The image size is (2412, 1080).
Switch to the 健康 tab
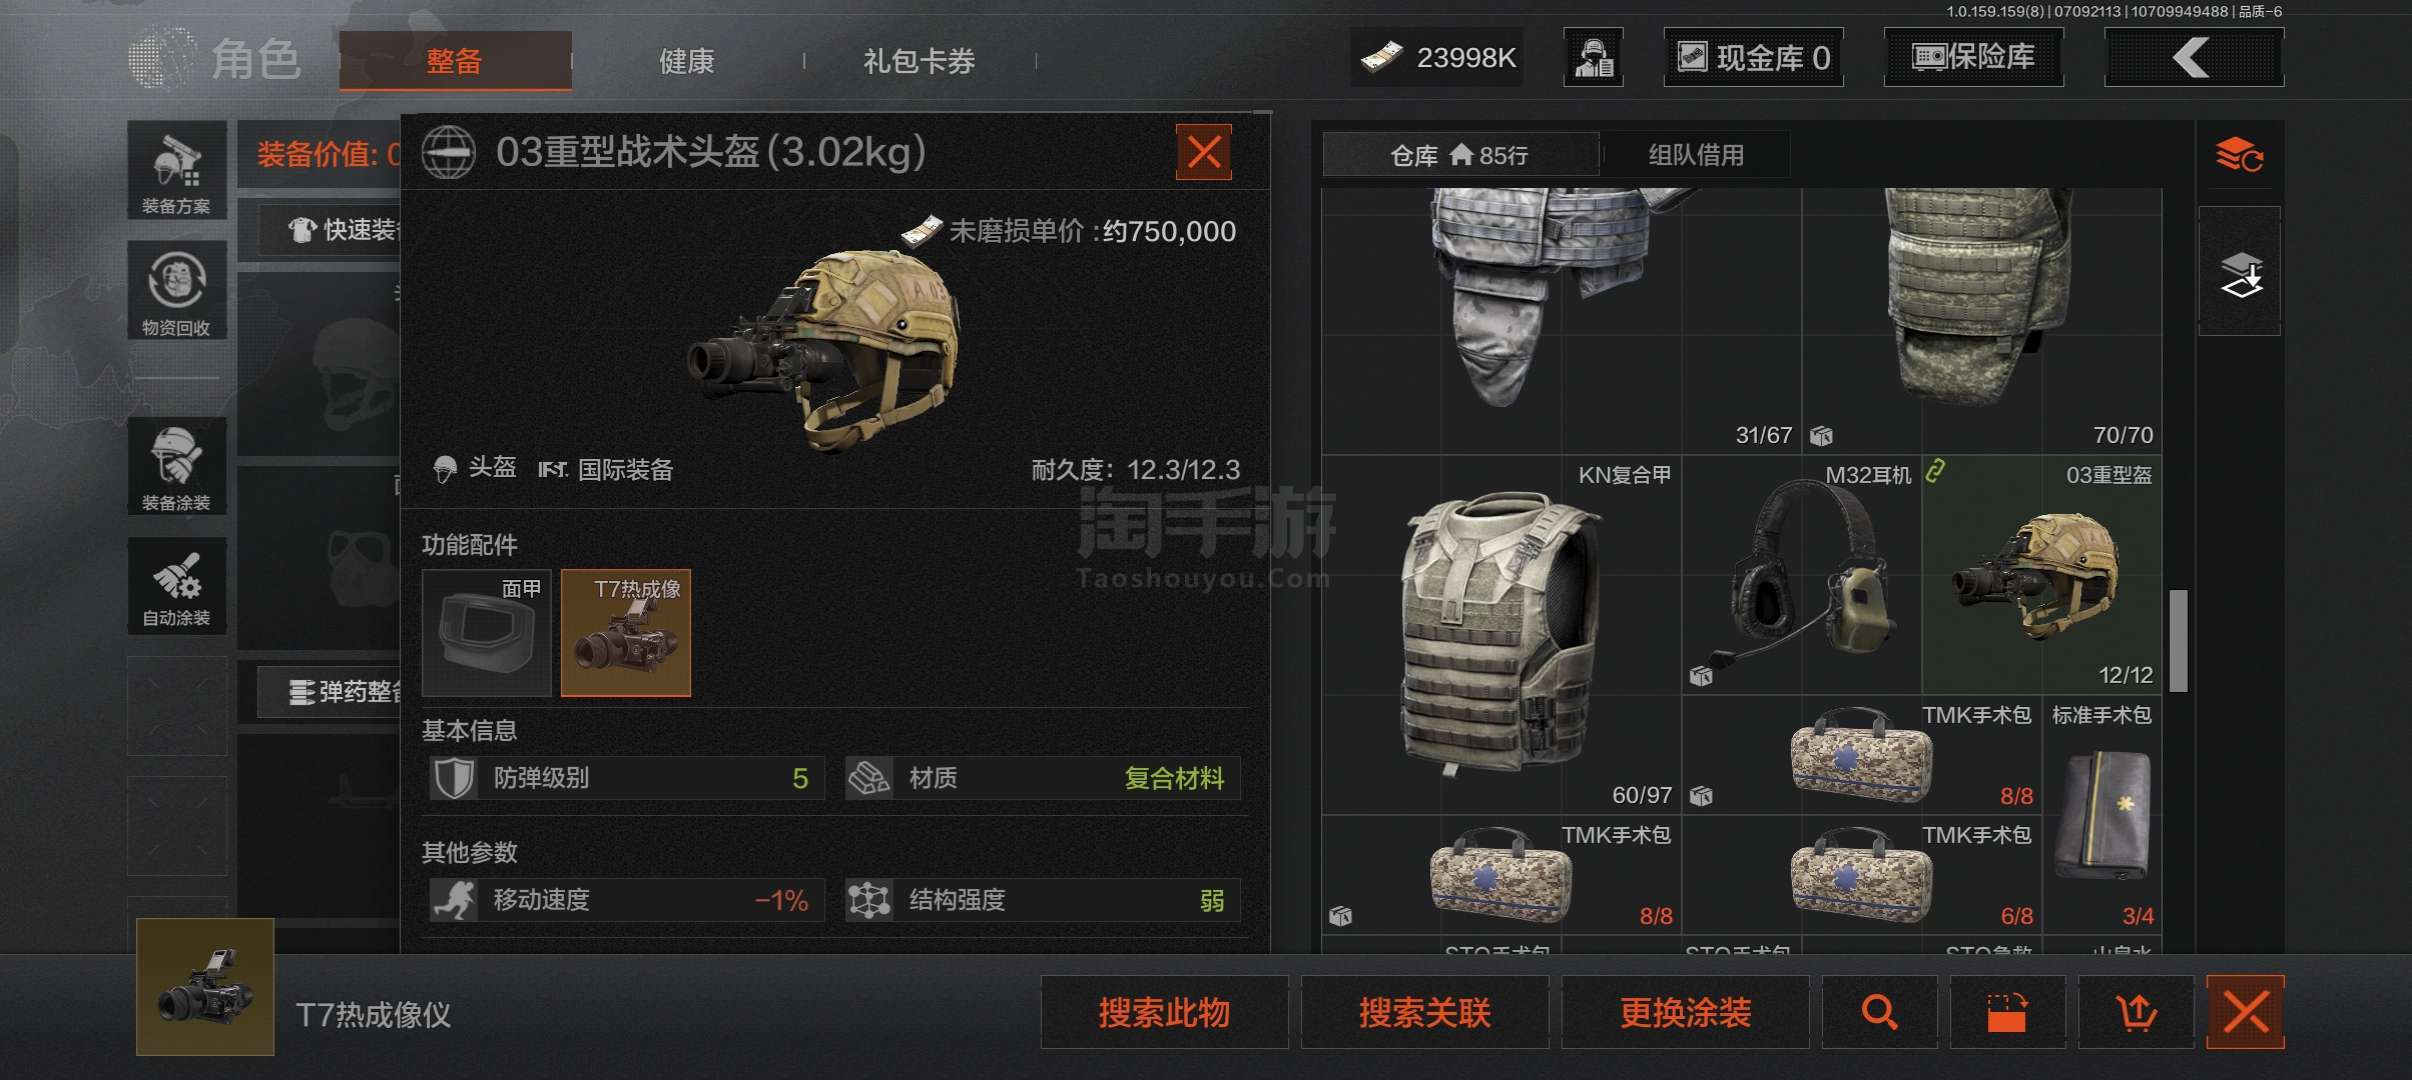[687, 61]
